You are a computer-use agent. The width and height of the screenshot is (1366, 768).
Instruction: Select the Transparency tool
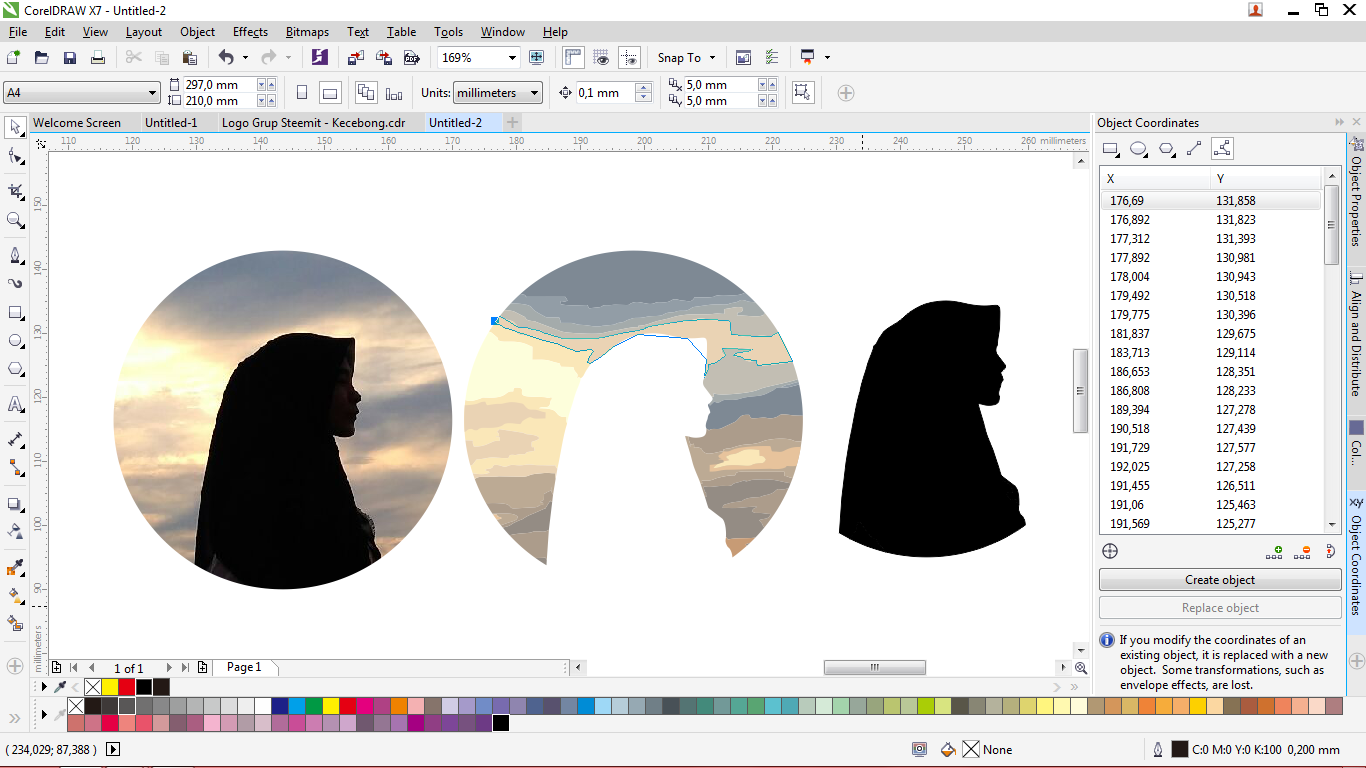(x=15, y=531)
